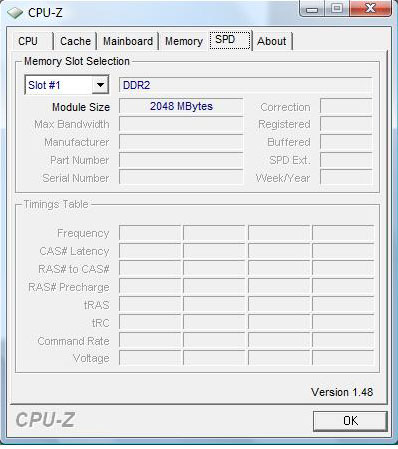This screenshot has width=398, height=449.
Task: Click the SPD Ext. label
Action: click(290, 160)
